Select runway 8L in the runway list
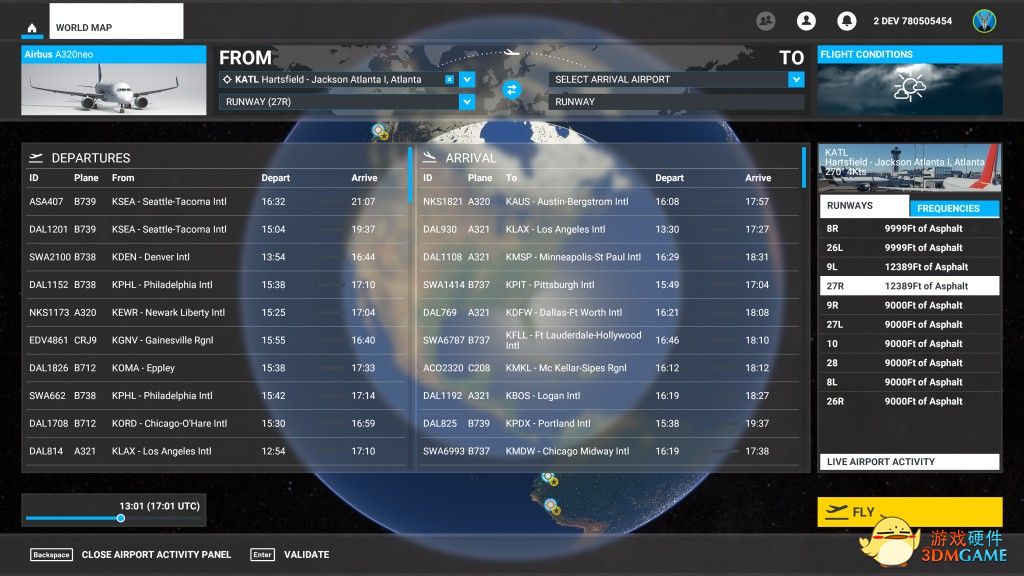1024x576 pixels. (x=909, y=382)
